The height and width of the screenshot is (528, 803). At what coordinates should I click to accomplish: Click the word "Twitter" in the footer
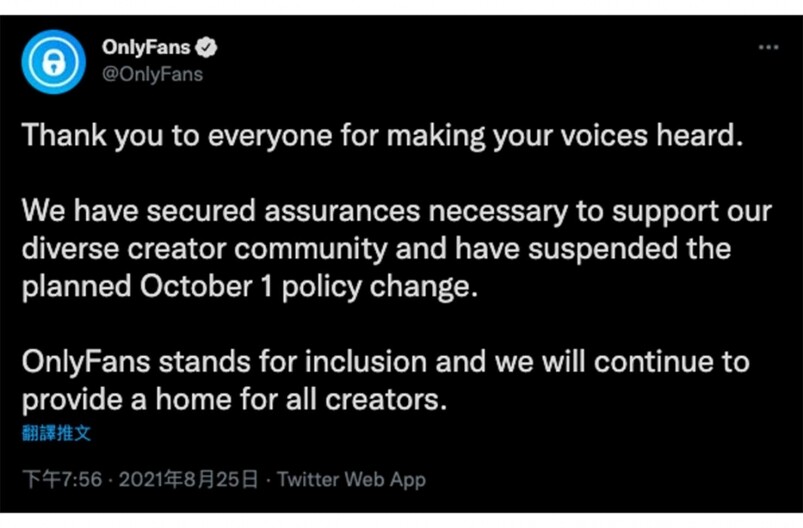coord(308,480)
